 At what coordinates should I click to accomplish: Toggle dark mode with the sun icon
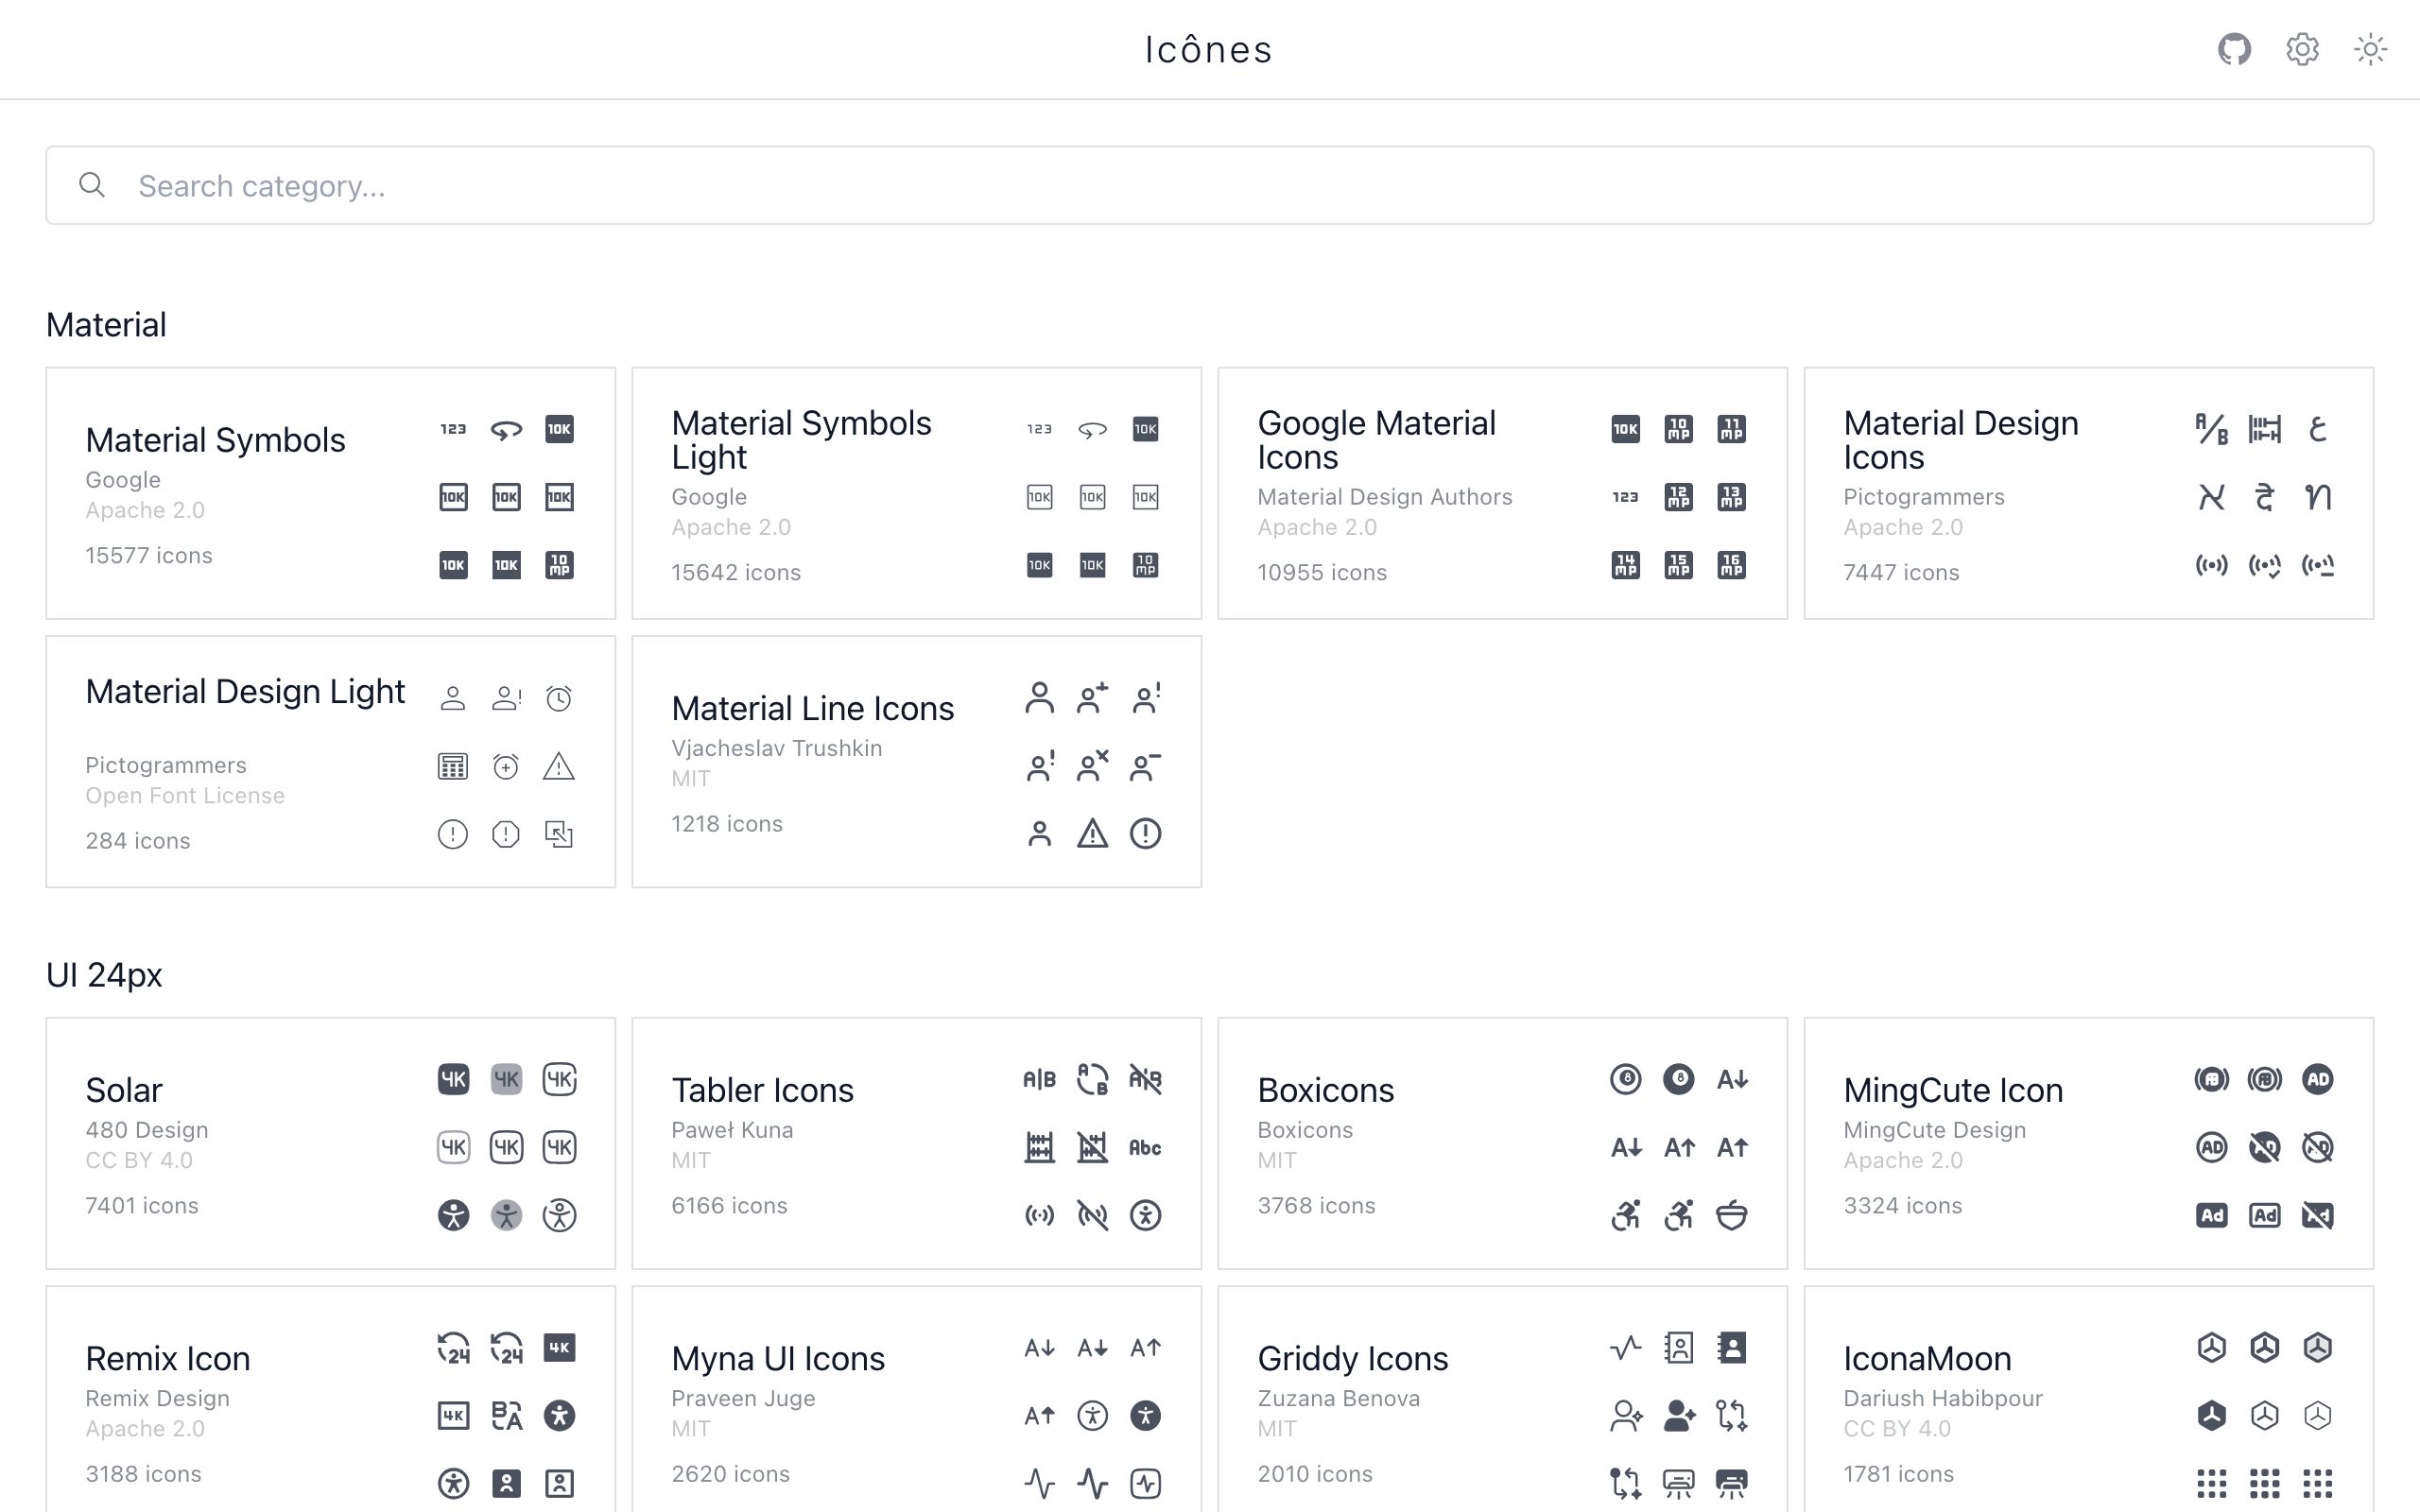[2370, 49]
